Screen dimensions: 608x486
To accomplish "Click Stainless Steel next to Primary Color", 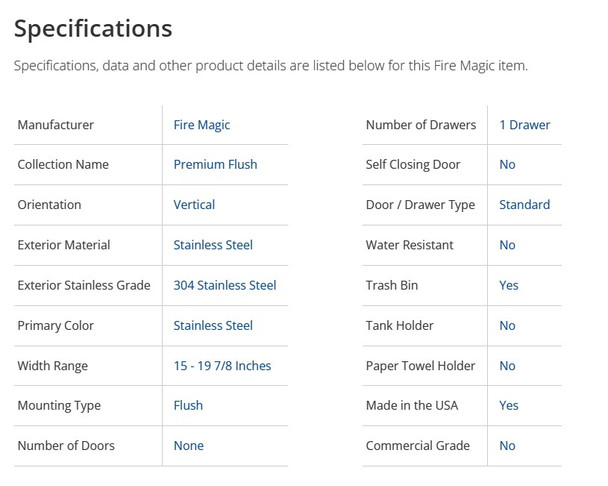I will pyautogui.click(x=212, y=325).
